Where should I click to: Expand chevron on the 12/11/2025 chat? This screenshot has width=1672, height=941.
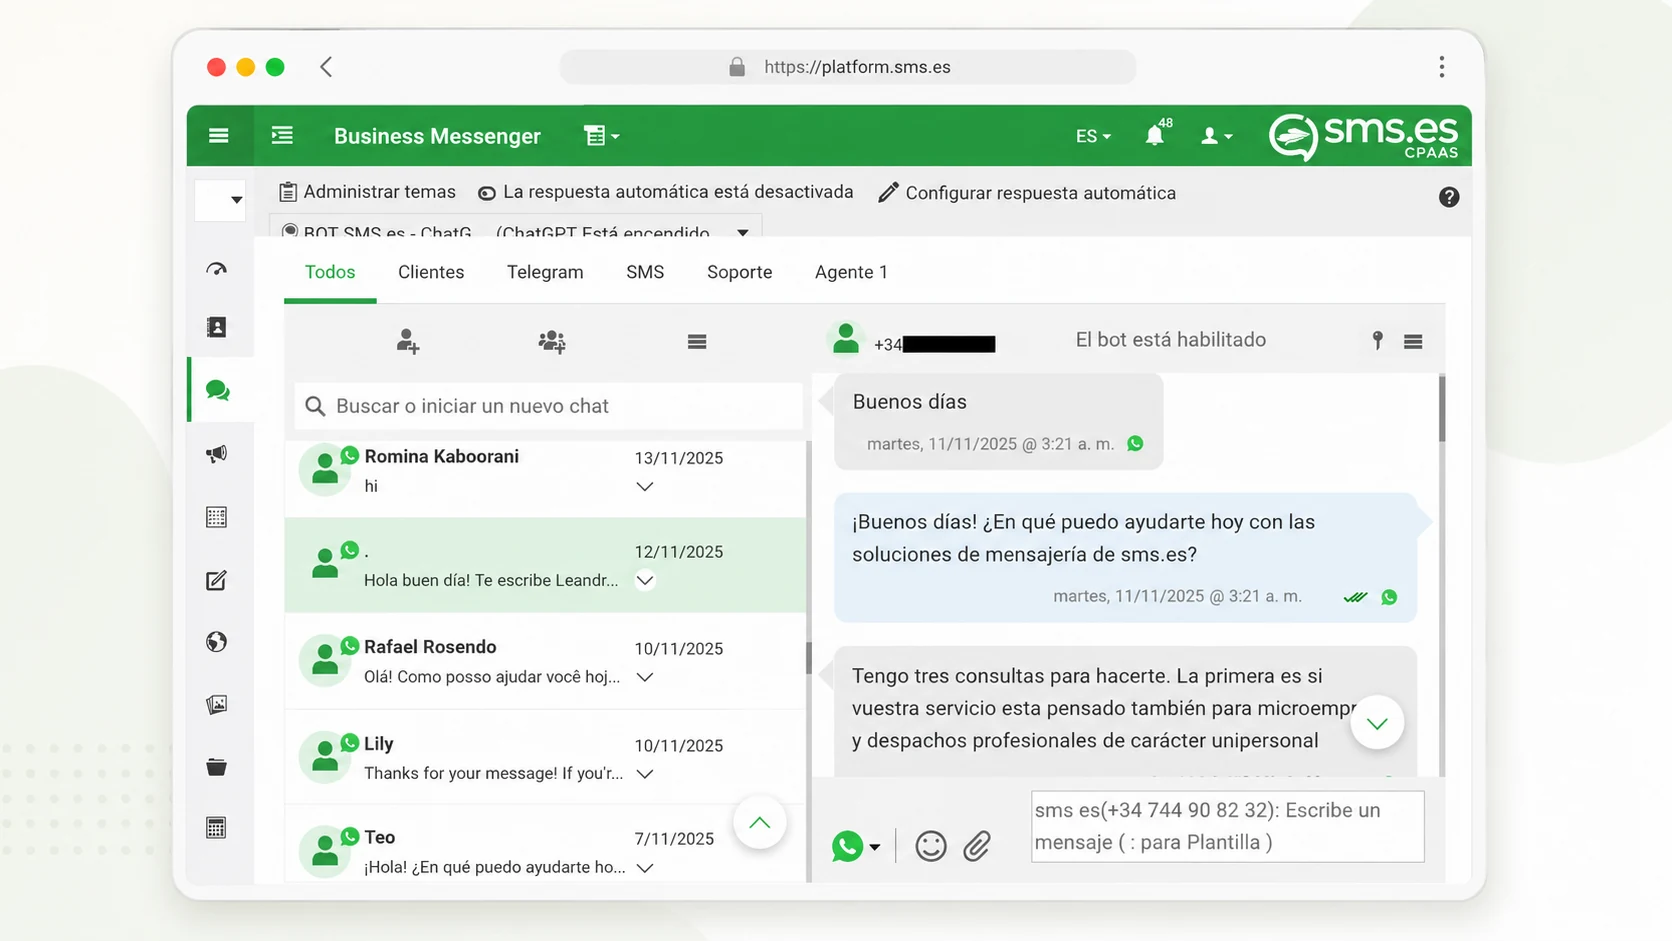coord(645,580)
